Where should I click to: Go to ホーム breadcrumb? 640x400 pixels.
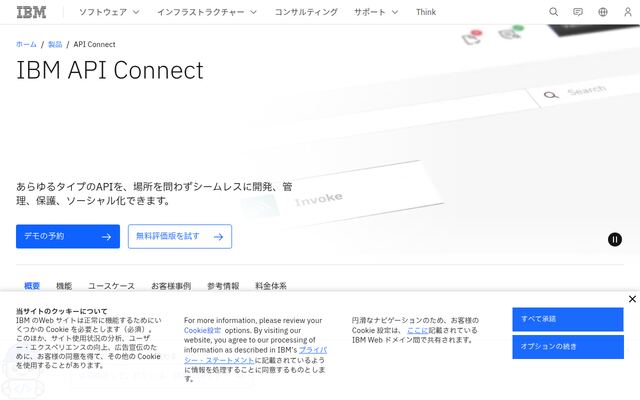coord(26,44)
